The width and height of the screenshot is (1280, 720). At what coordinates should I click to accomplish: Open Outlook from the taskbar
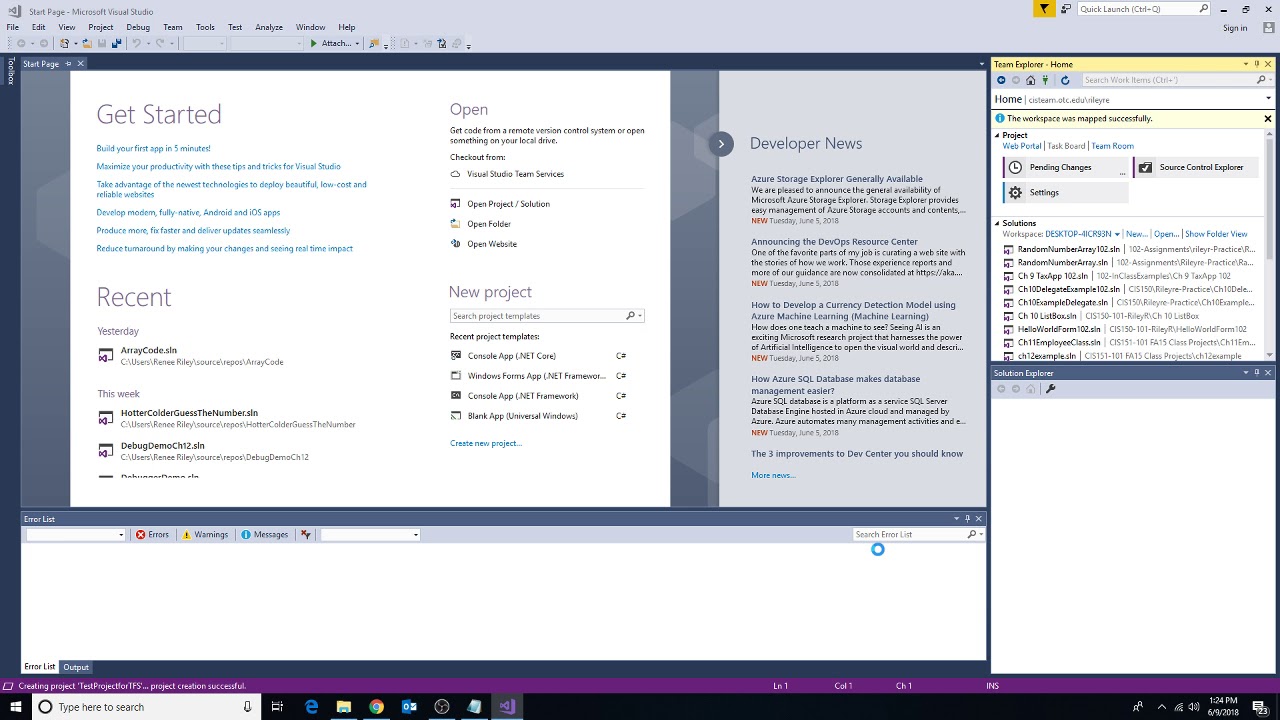(x=409, y=707)
